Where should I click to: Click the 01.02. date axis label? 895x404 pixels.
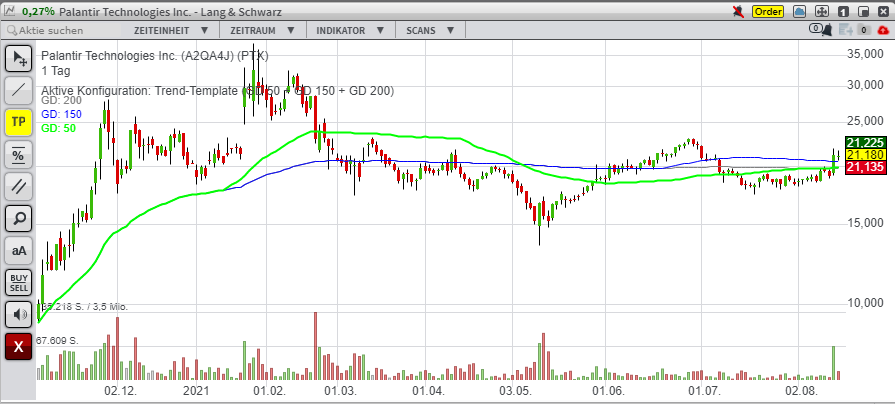269,391
